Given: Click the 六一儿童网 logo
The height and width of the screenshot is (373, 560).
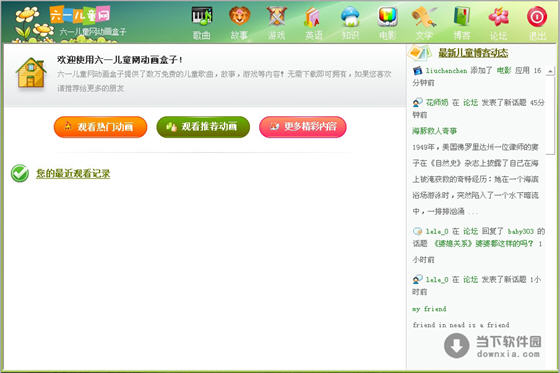Looking at the screenshot, I should 80,15.
